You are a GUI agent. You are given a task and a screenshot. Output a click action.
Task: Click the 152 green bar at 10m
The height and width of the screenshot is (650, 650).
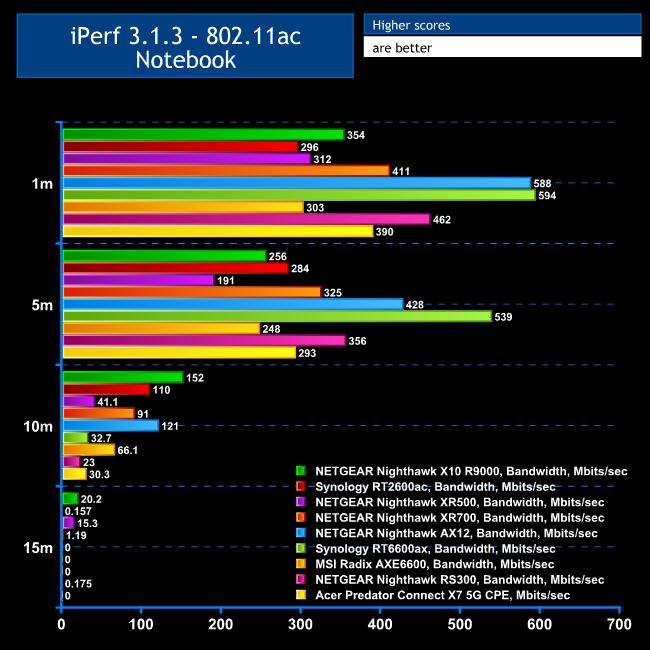click(123, 377)
